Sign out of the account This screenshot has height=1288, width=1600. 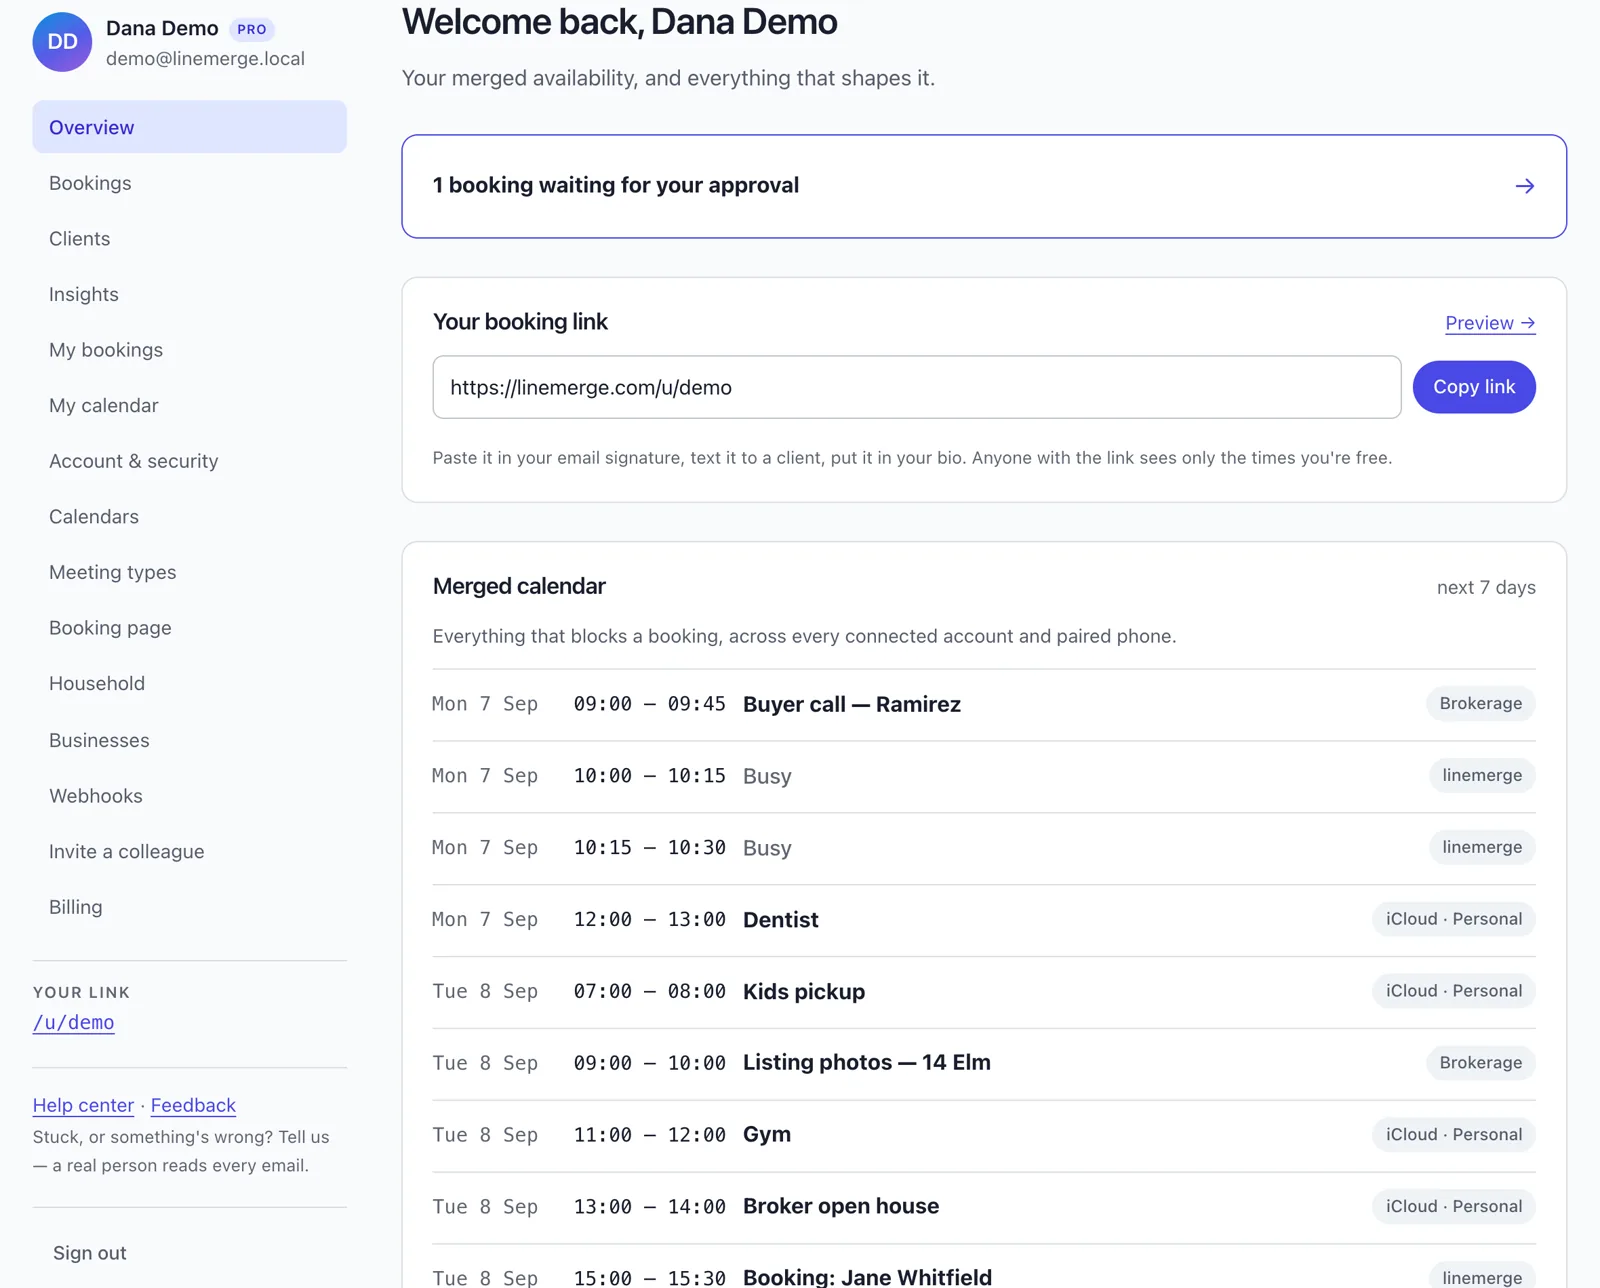coord(90,1253)
